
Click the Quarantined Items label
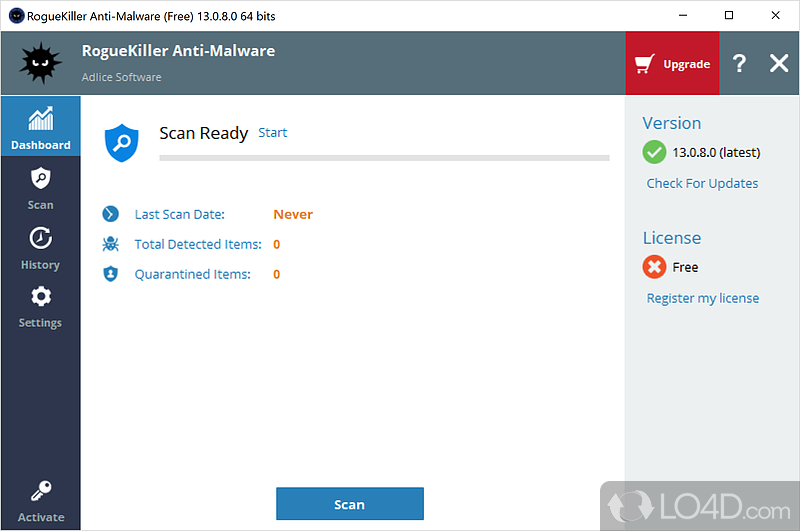click(x=192, y=274)
